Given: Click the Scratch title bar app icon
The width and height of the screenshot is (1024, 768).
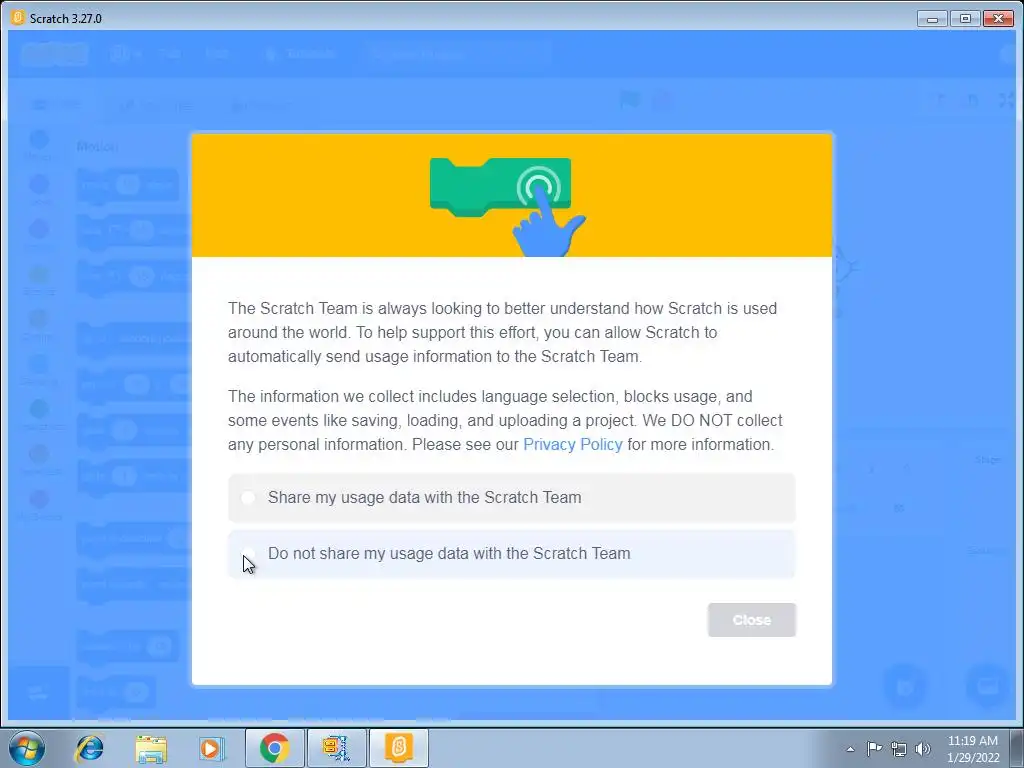Looking at the screenshot, I should pyautogui.click(x=18, y=18).
